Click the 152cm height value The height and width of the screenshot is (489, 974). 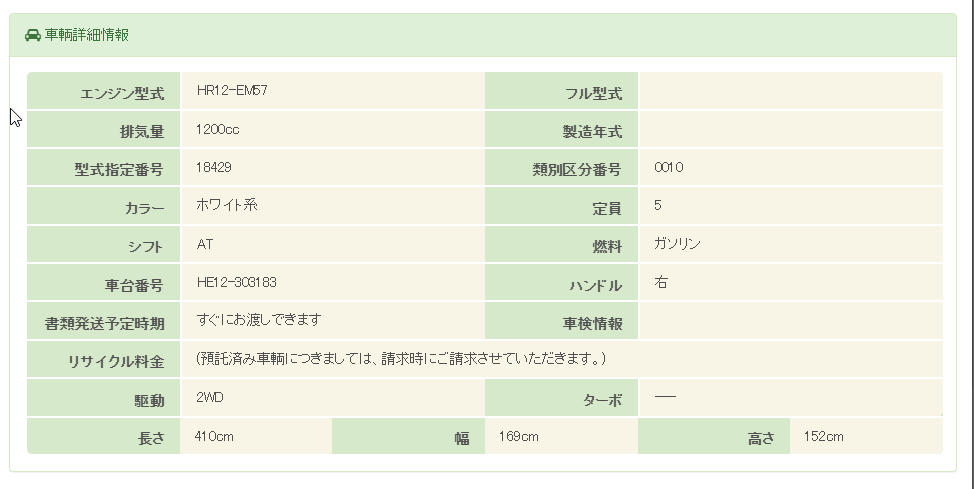(824, 436)
